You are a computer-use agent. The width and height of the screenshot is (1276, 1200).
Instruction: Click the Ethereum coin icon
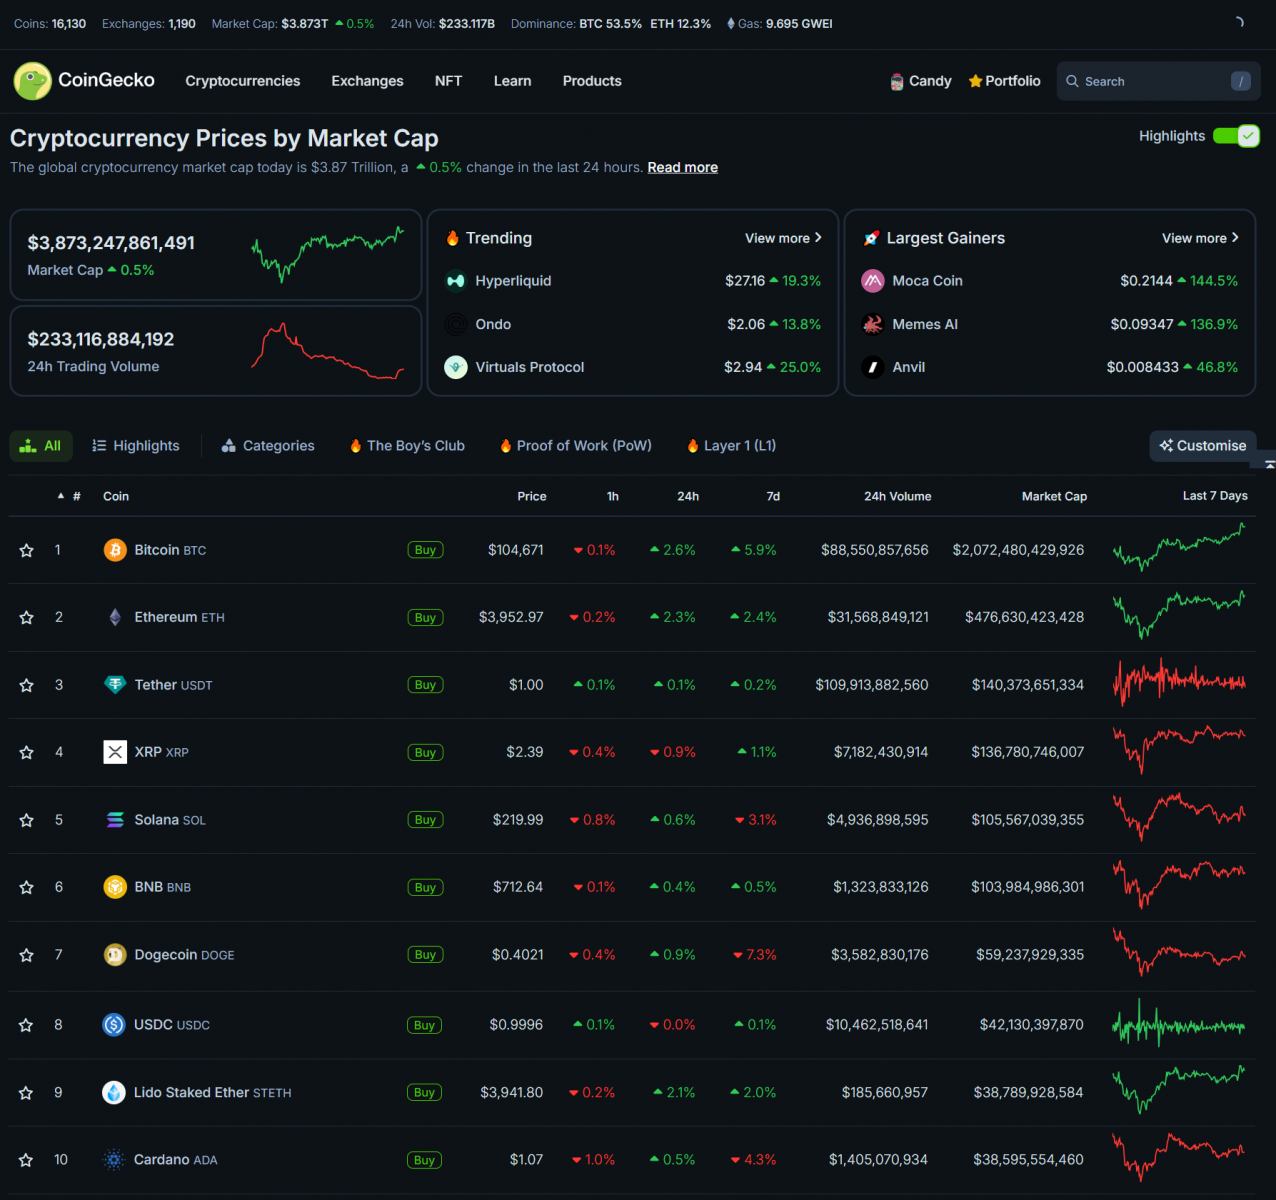(x=115, y=617)
